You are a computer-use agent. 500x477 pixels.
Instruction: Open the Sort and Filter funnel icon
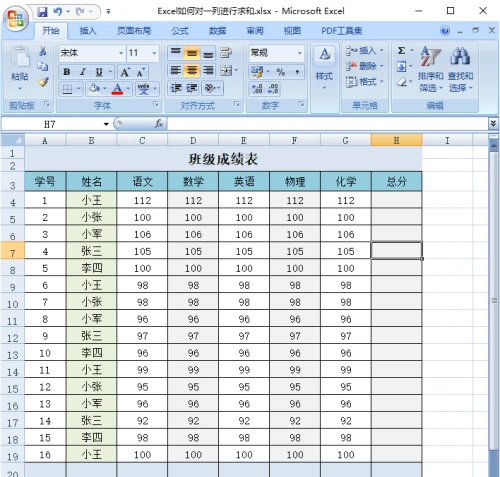(430, 57)
